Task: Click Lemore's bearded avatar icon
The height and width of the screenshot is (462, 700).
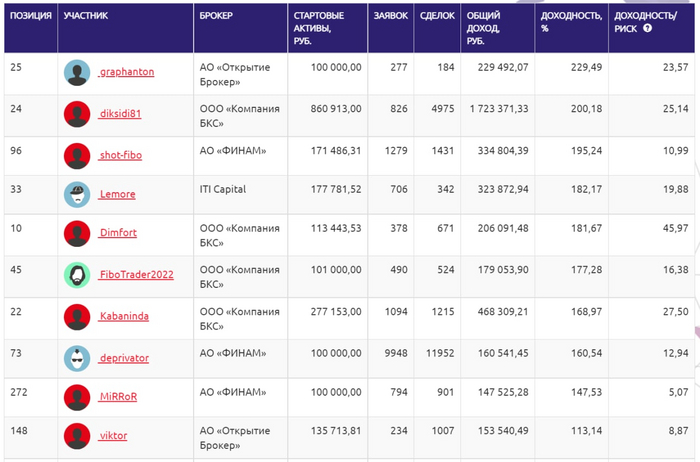Action: coord(77,194)
